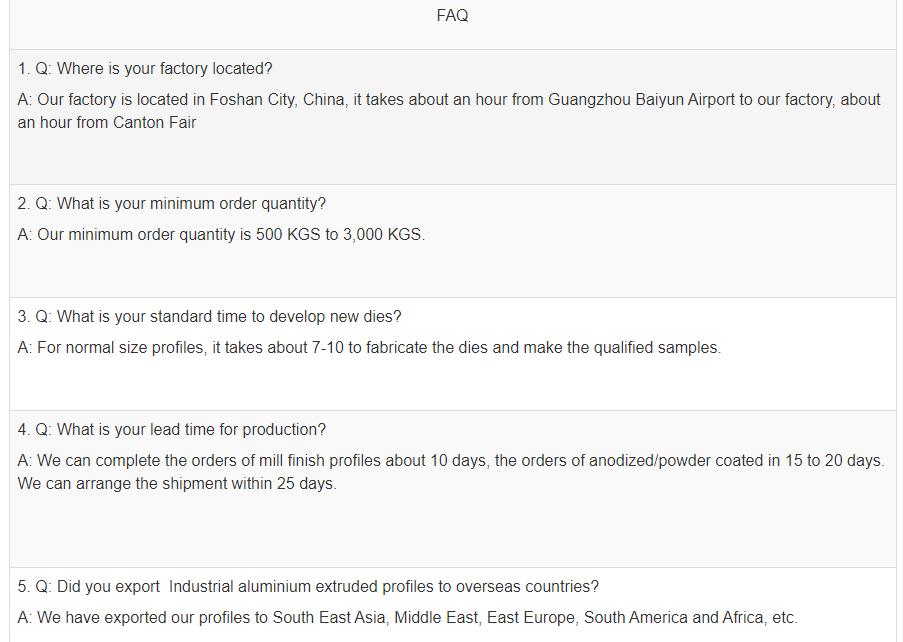Image resolution: width=903 pixels, height=642 pixels.
Task: Click the line "We can arrange the shipment within 25 days"
Action: (x=177, y=484)
